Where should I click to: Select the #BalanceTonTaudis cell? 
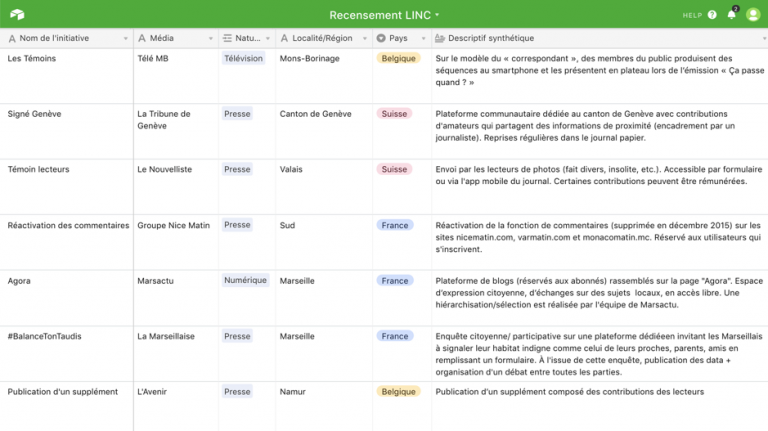[x=67, y=354]
